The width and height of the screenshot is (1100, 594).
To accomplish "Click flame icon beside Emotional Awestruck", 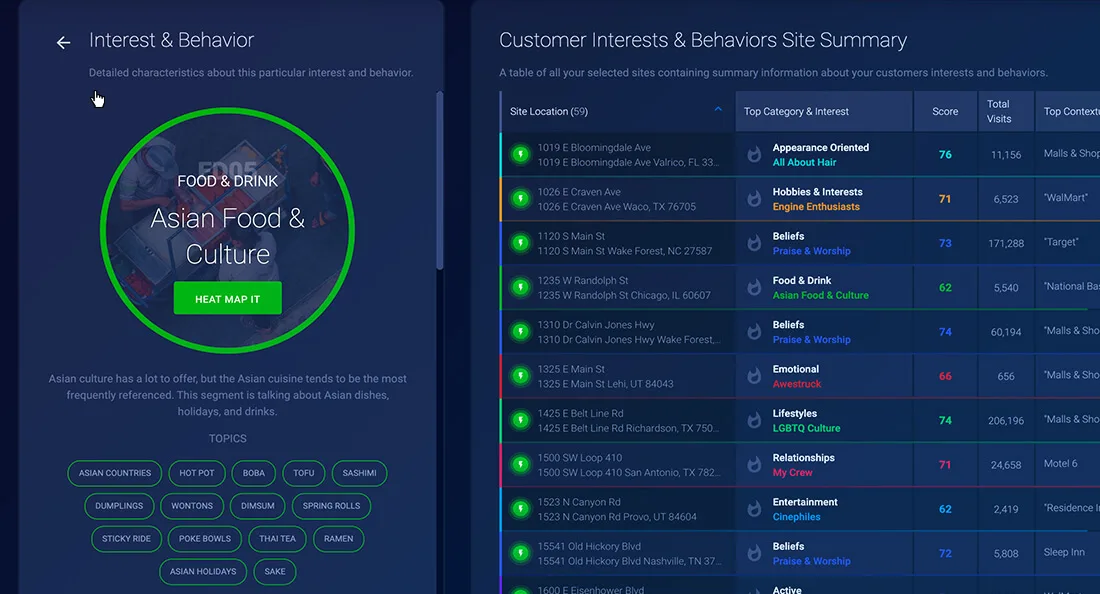I will pyautogui.click(x=754, y=375).
